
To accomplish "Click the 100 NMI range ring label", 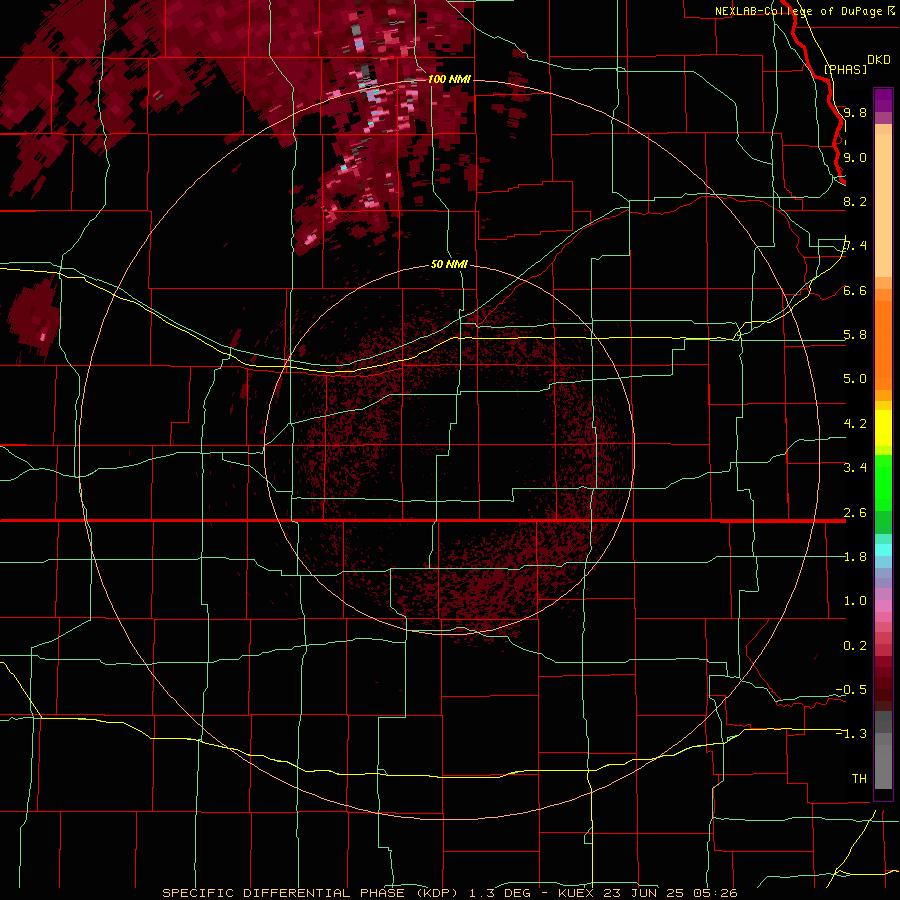I will pyautogui.click(x=449, y=79).
